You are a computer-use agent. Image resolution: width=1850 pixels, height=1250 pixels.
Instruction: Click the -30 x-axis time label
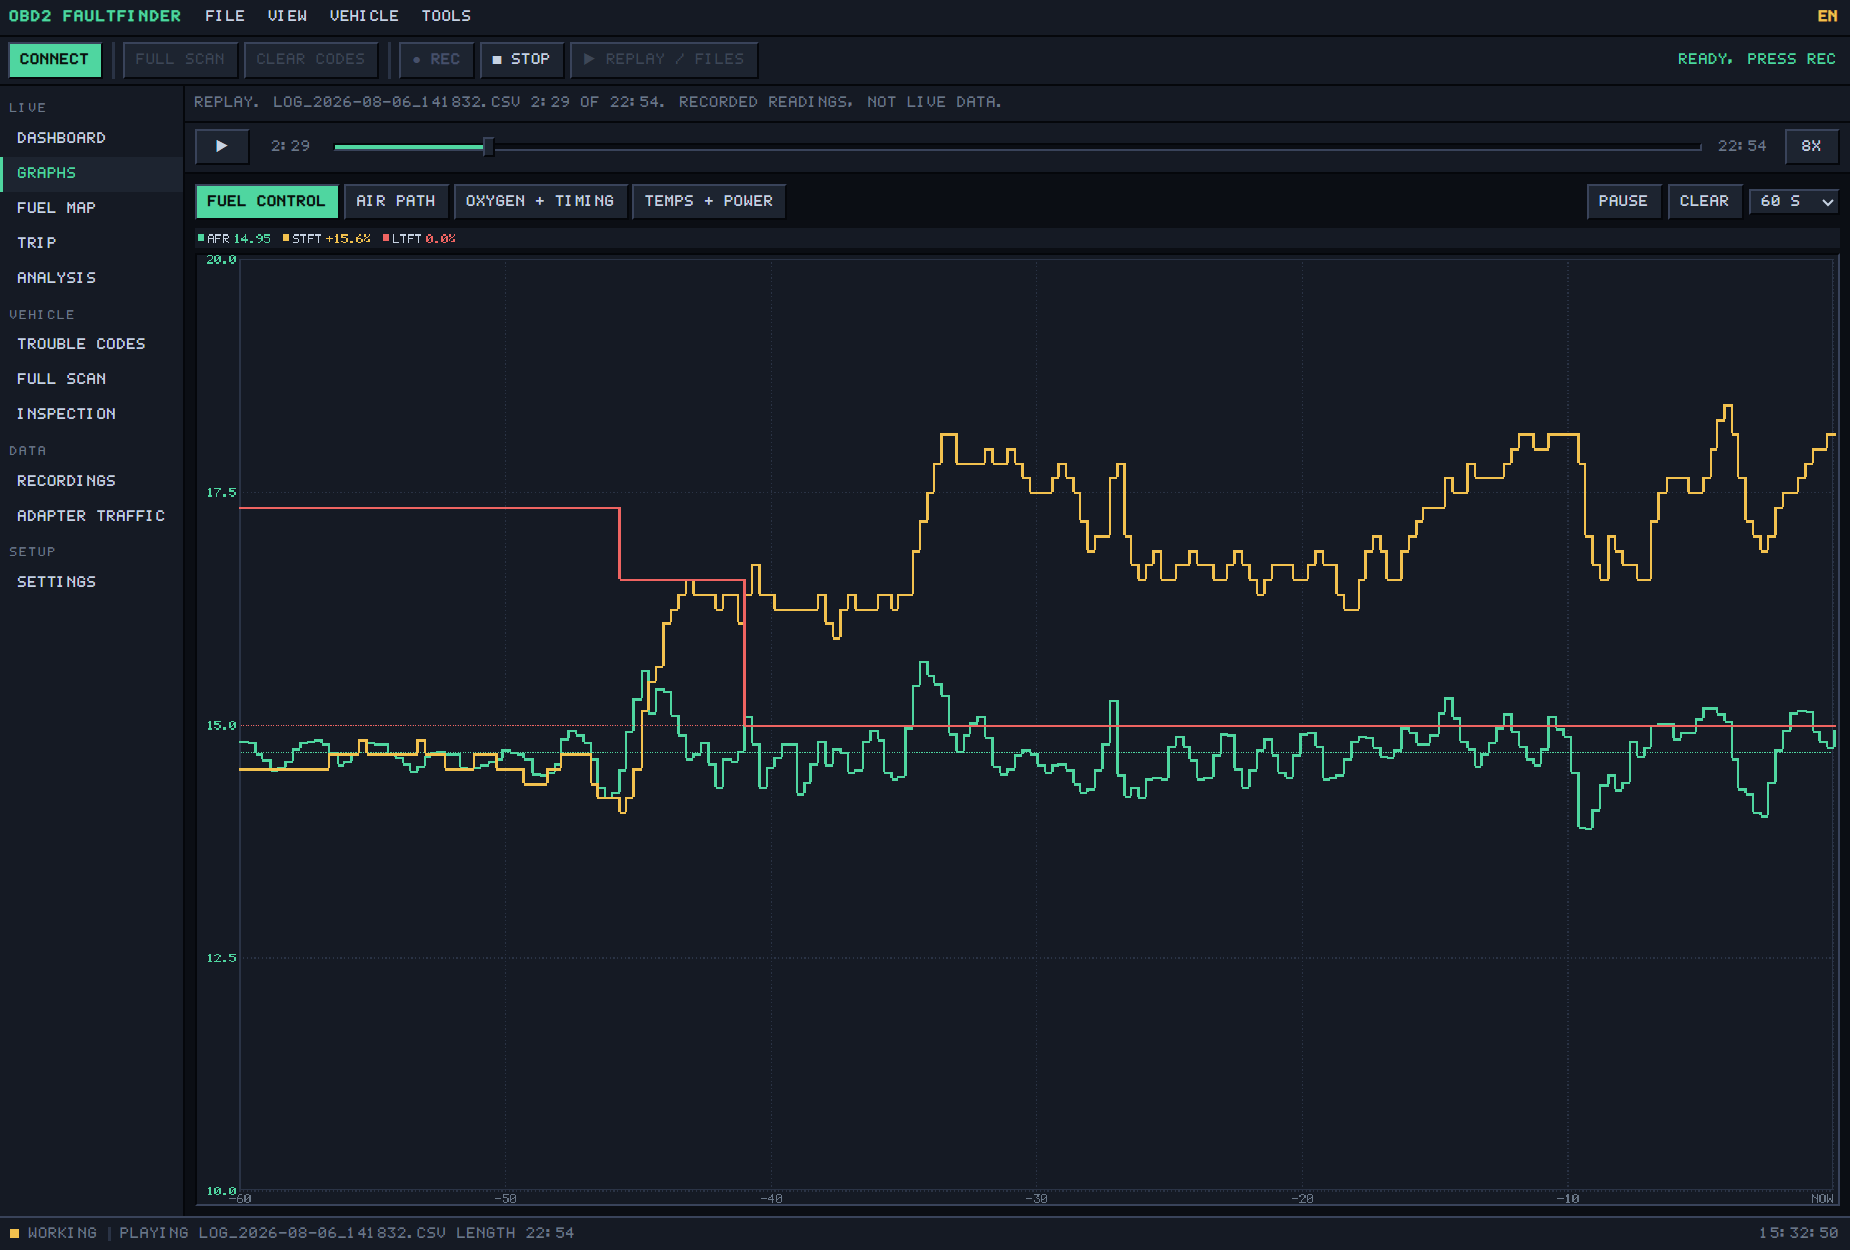tap(1036, 1198)
